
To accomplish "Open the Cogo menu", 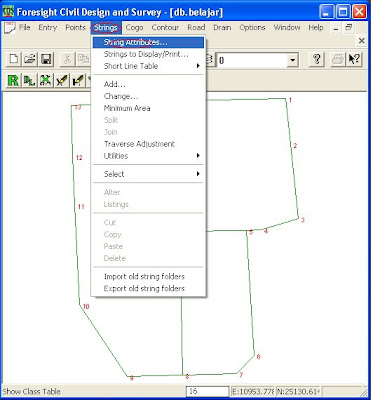I will (x=134, y=27).
